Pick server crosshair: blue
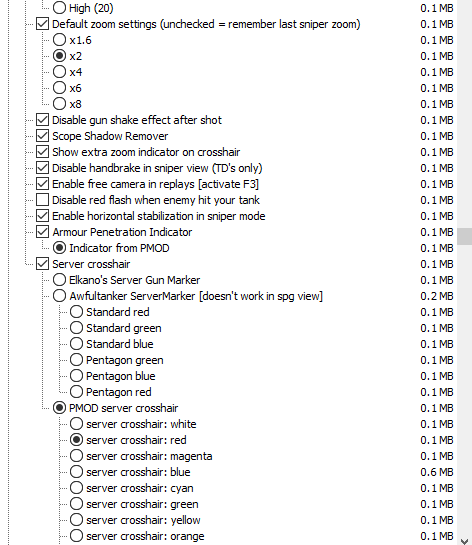 tap(76, 472)
